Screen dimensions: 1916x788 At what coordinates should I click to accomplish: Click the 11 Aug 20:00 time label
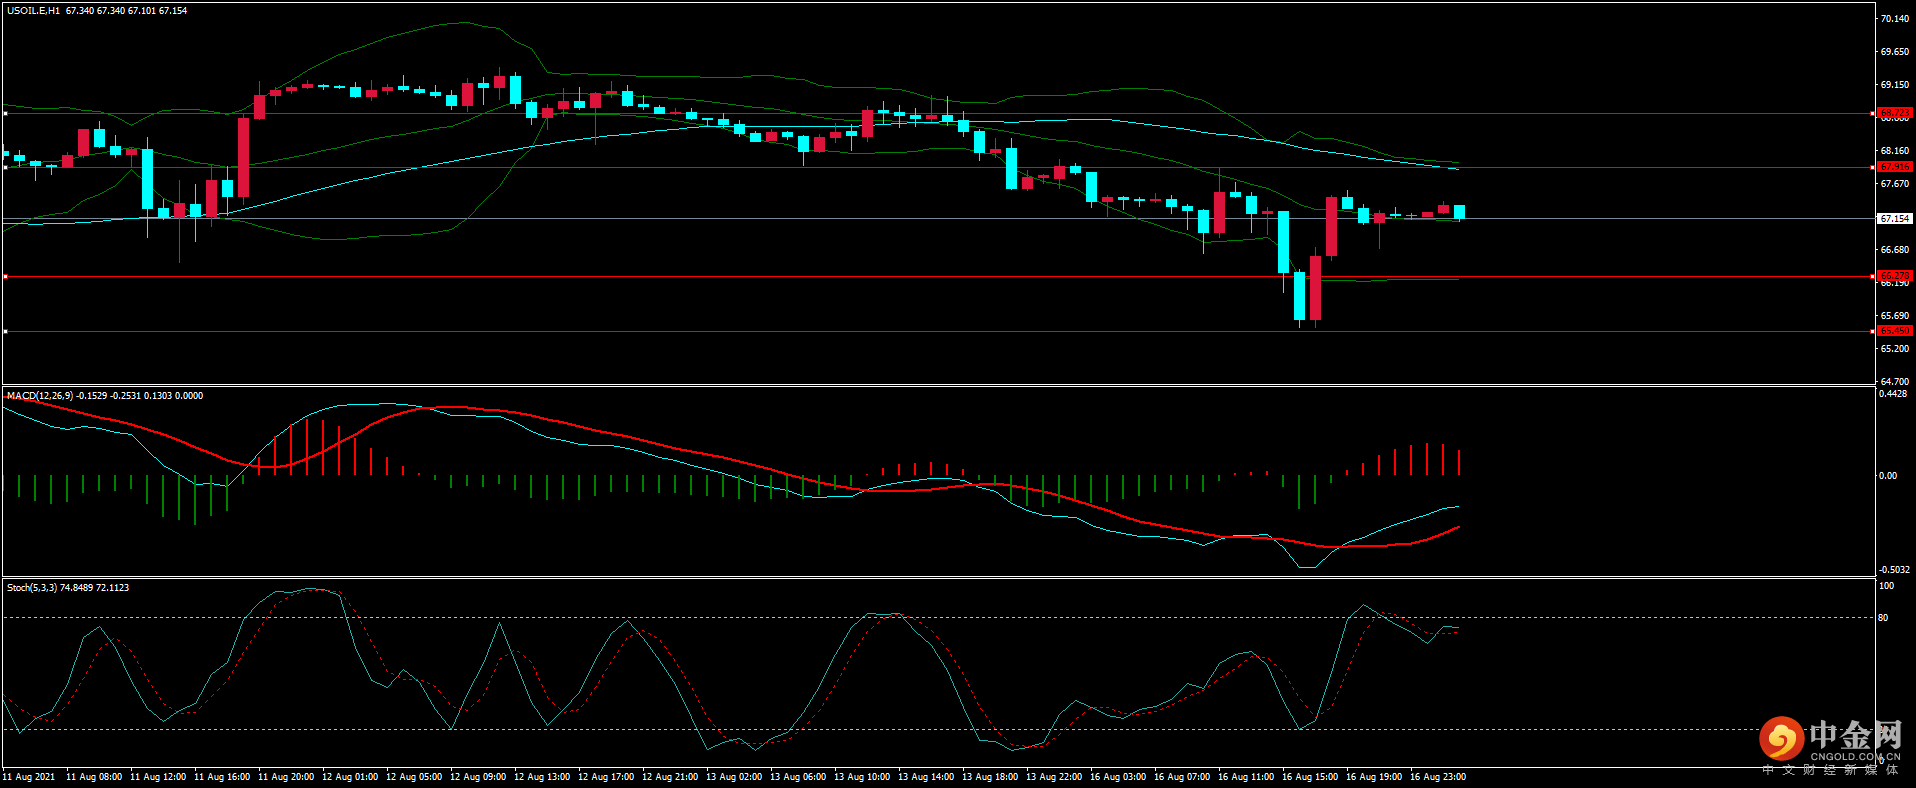pyautogui.click(x=286, y=777)
